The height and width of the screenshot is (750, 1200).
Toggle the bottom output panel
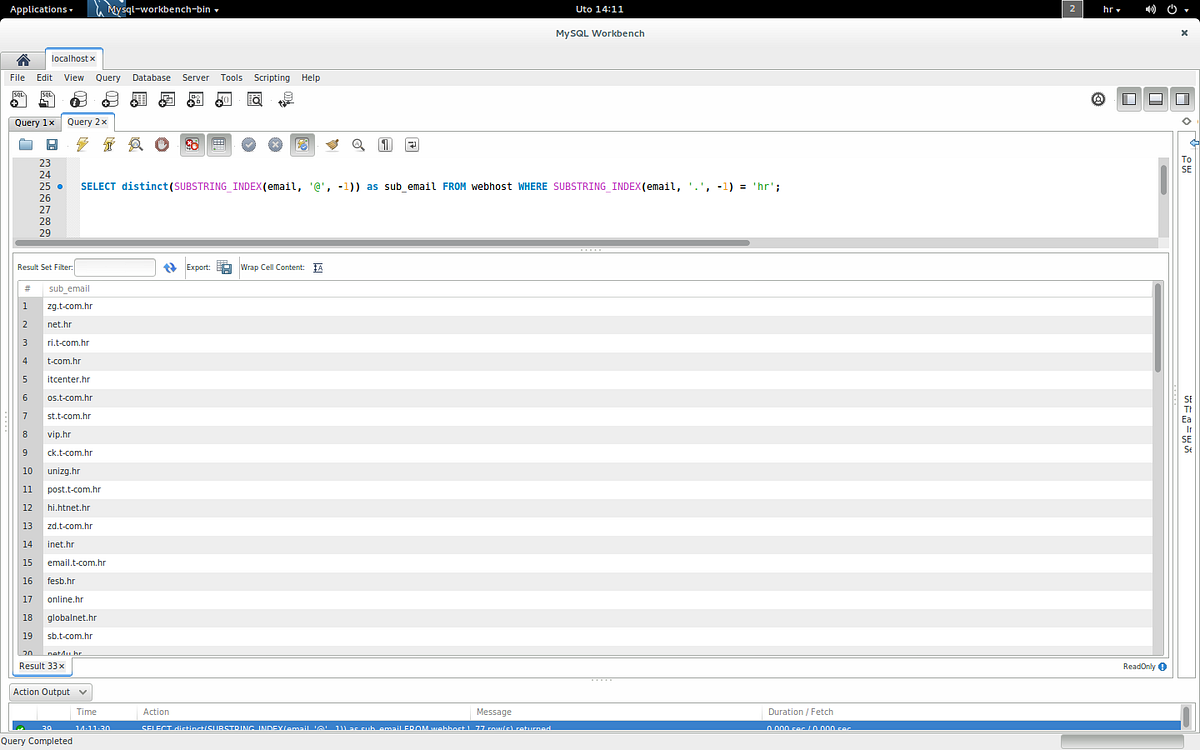point(1155,99)
